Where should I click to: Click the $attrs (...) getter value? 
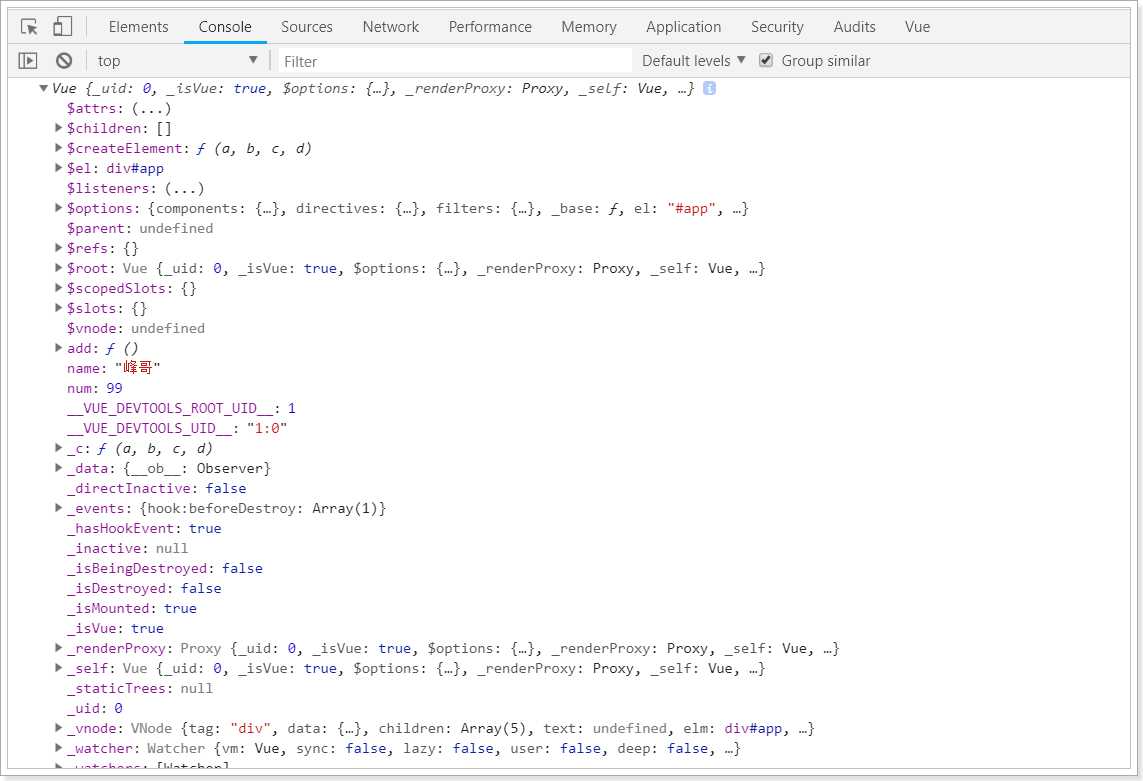pos(152,109)
